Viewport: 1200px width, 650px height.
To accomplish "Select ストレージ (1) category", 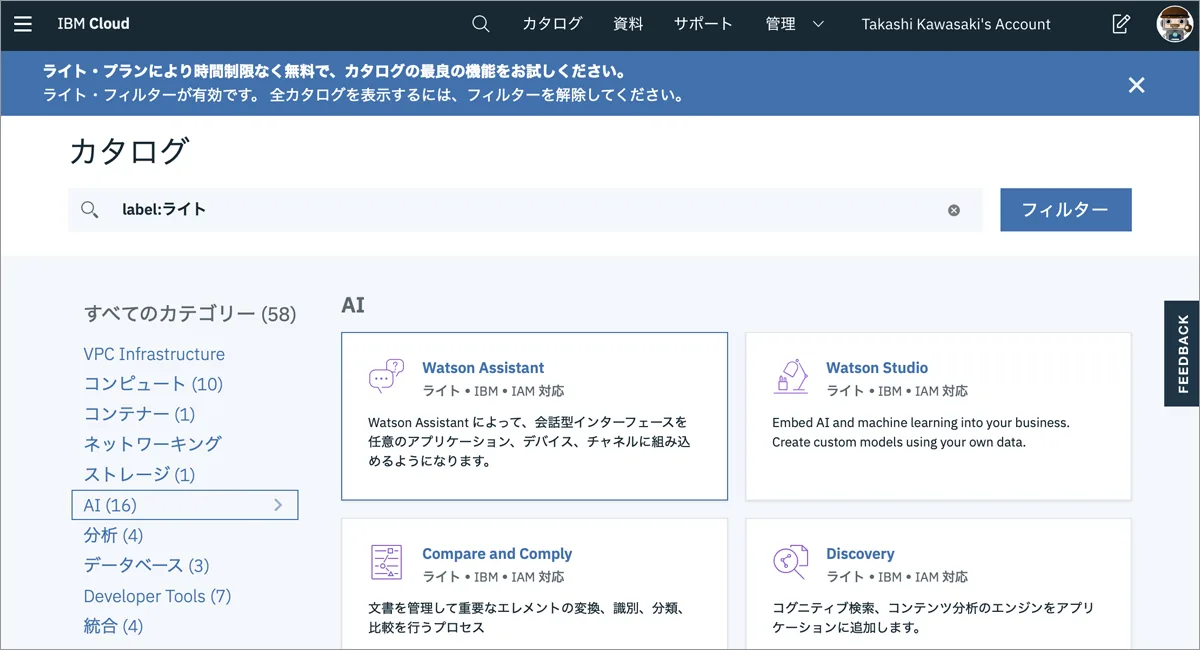I will click(139, 474).
